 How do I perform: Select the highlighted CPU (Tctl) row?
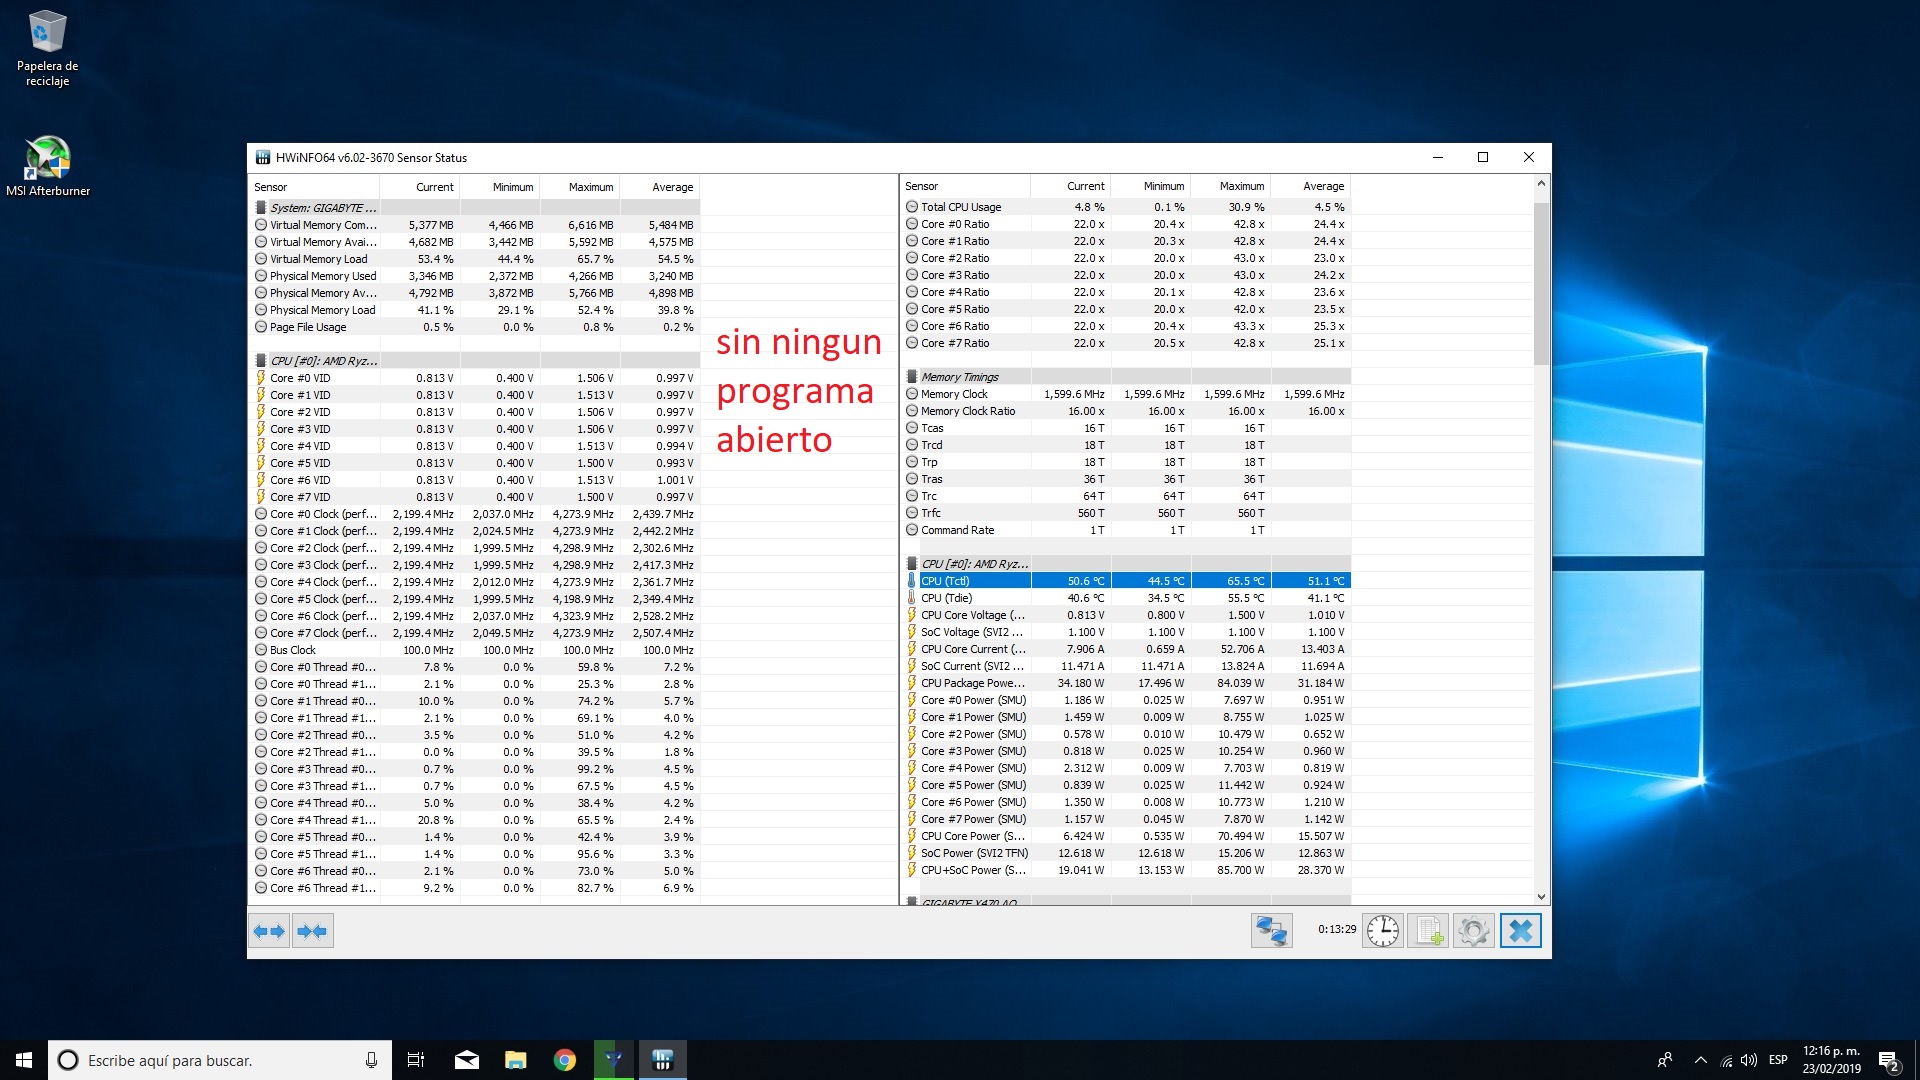point(1126,581)
